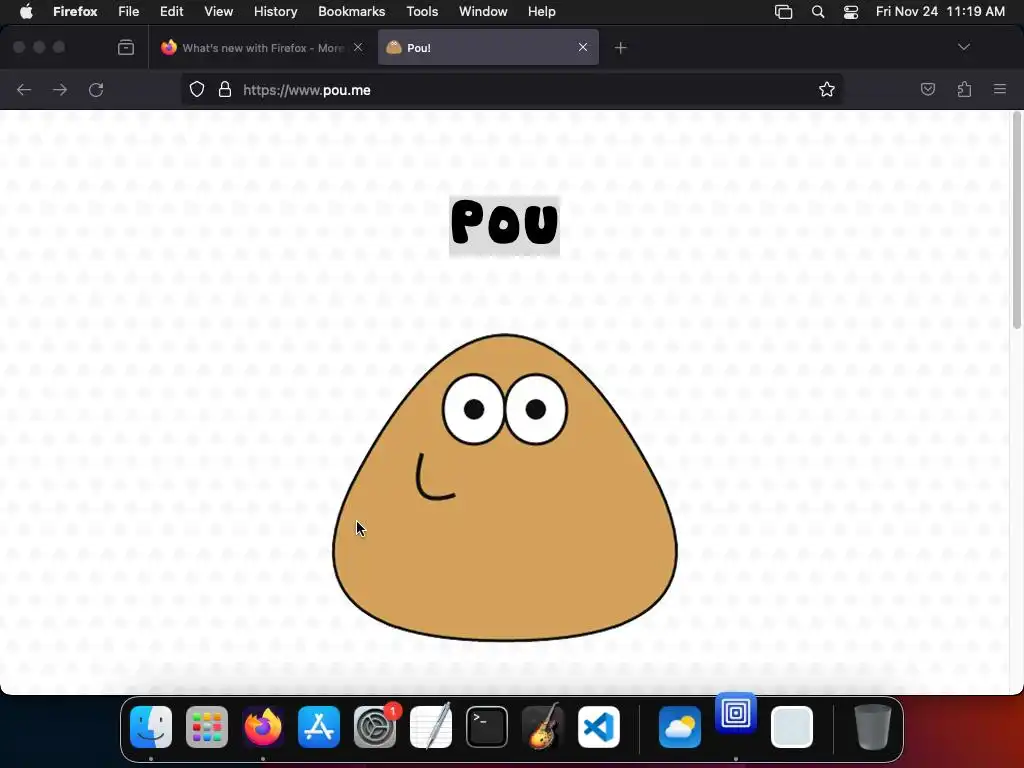The image size is (1024, 768).
Task: Open Finder from the Dock
Action: 151,726
